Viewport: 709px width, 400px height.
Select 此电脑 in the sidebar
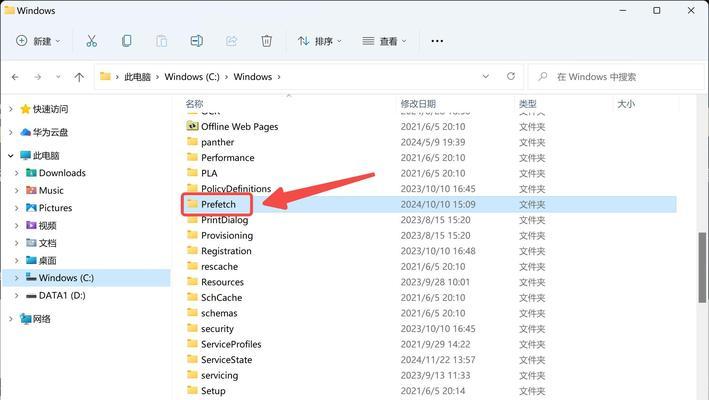[46, 155]
